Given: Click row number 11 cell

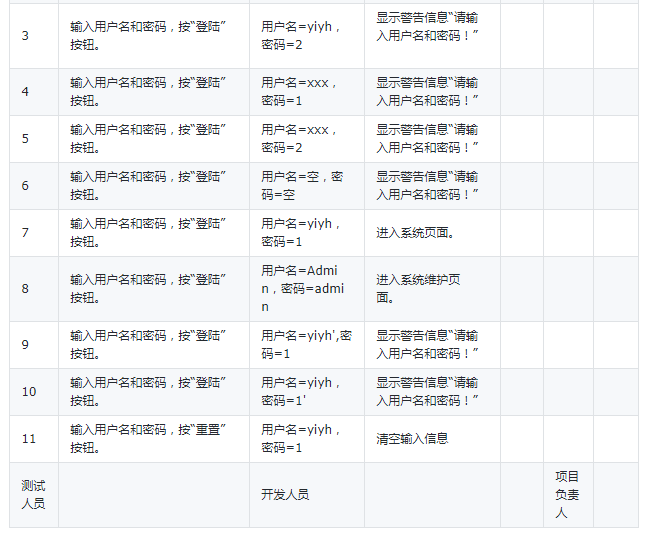Looking at the screenshot, I should click(x=34, y=439).
